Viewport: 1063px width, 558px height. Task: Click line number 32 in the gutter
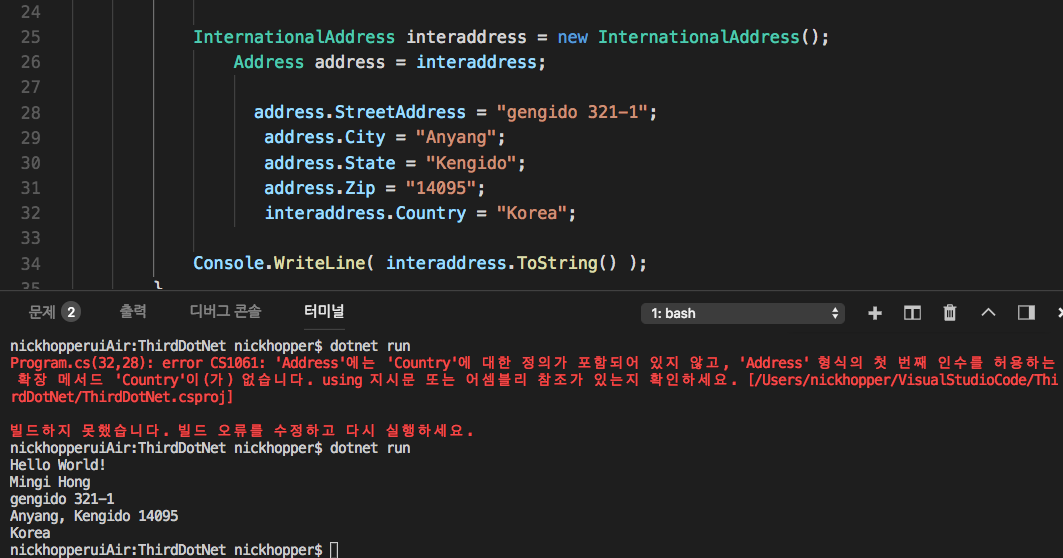(x=31, y=213)
